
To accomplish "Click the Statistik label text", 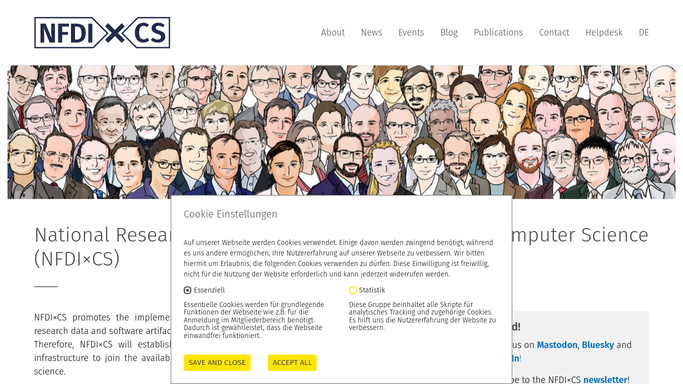I will [372, 290].
